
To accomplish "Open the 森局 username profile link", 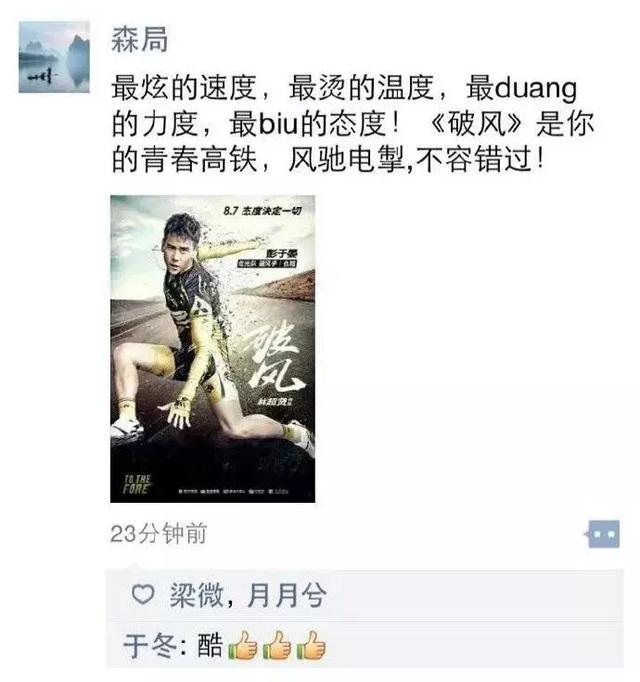I will 140,40.
